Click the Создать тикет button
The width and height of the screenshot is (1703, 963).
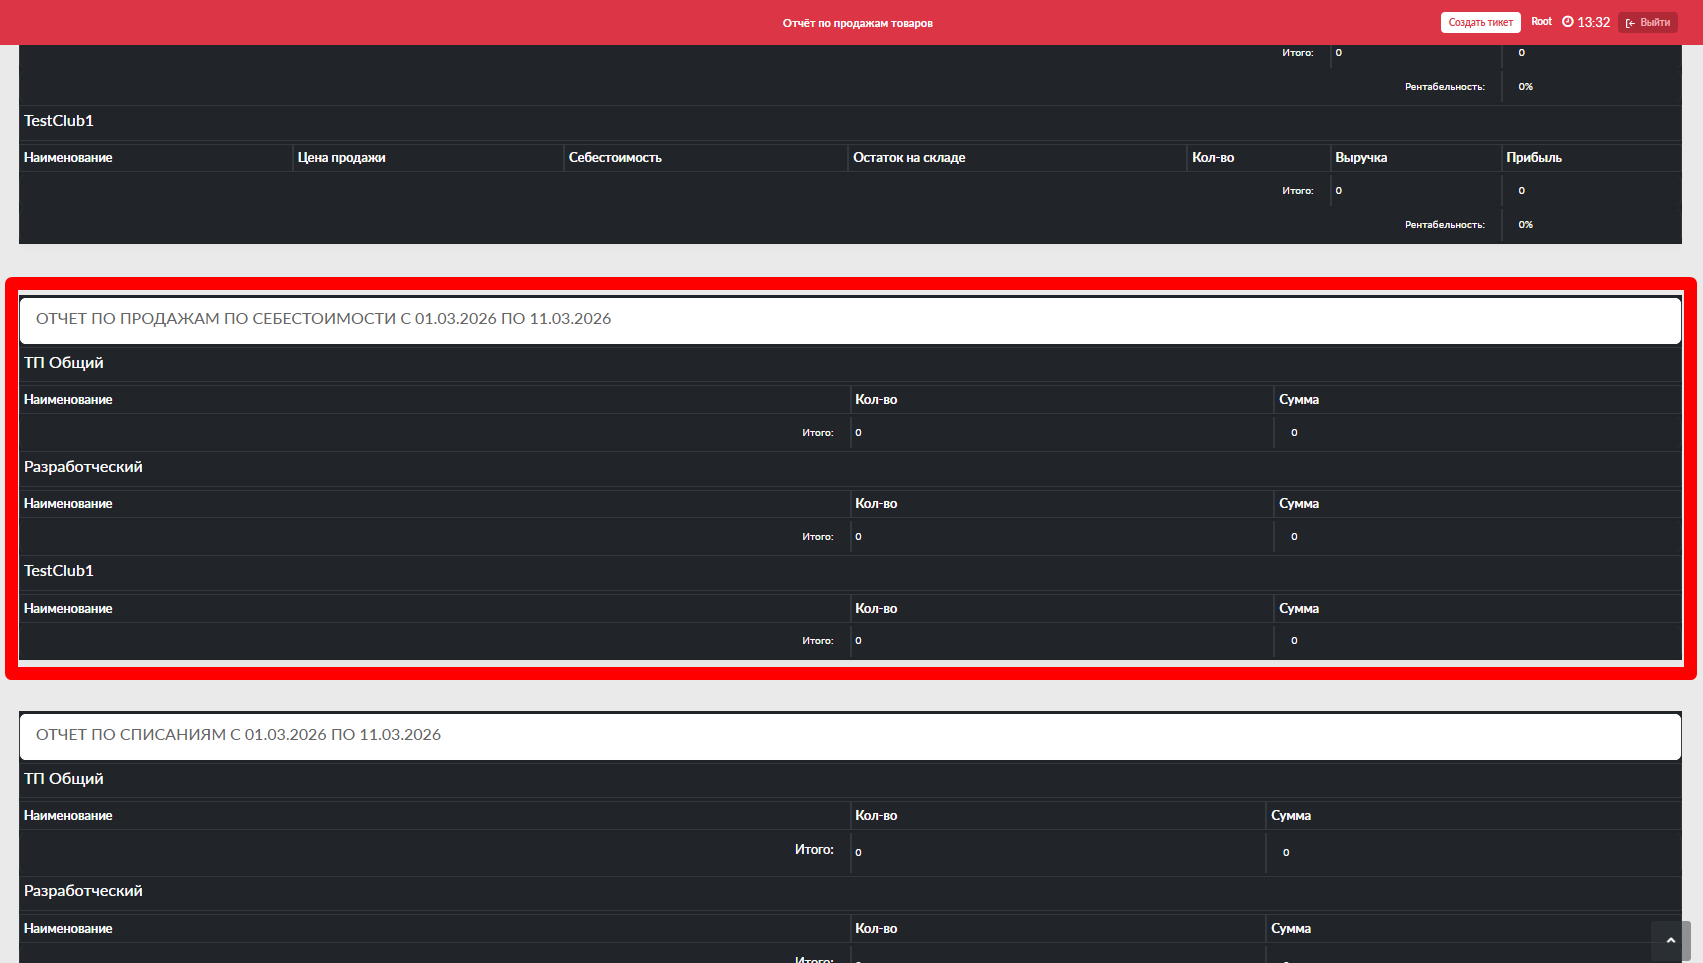[1480, 22]
